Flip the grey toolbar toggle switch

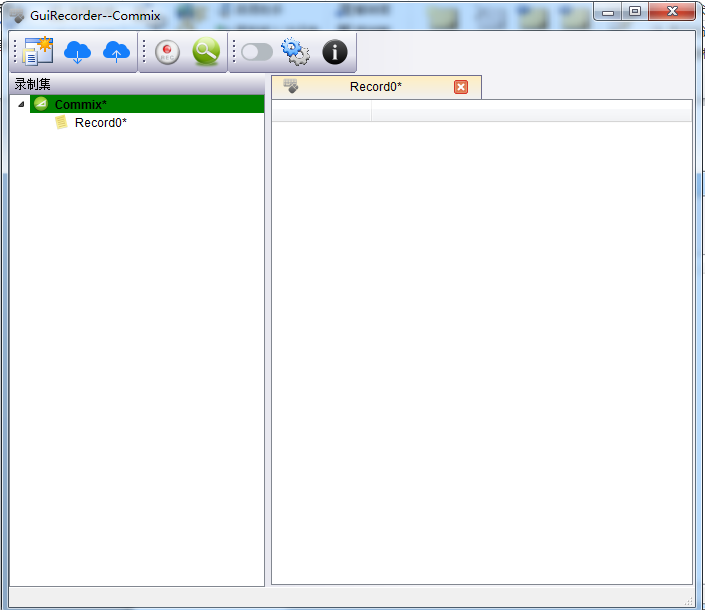257,52
